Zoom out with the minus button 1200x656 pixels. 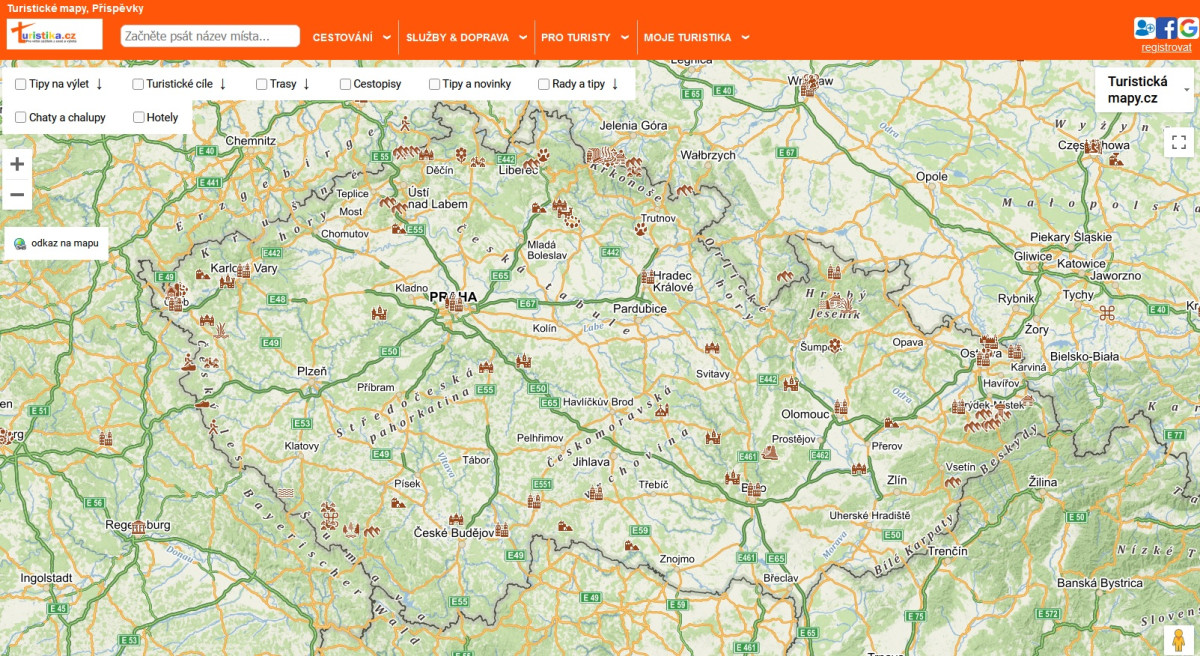pos(17,194)
